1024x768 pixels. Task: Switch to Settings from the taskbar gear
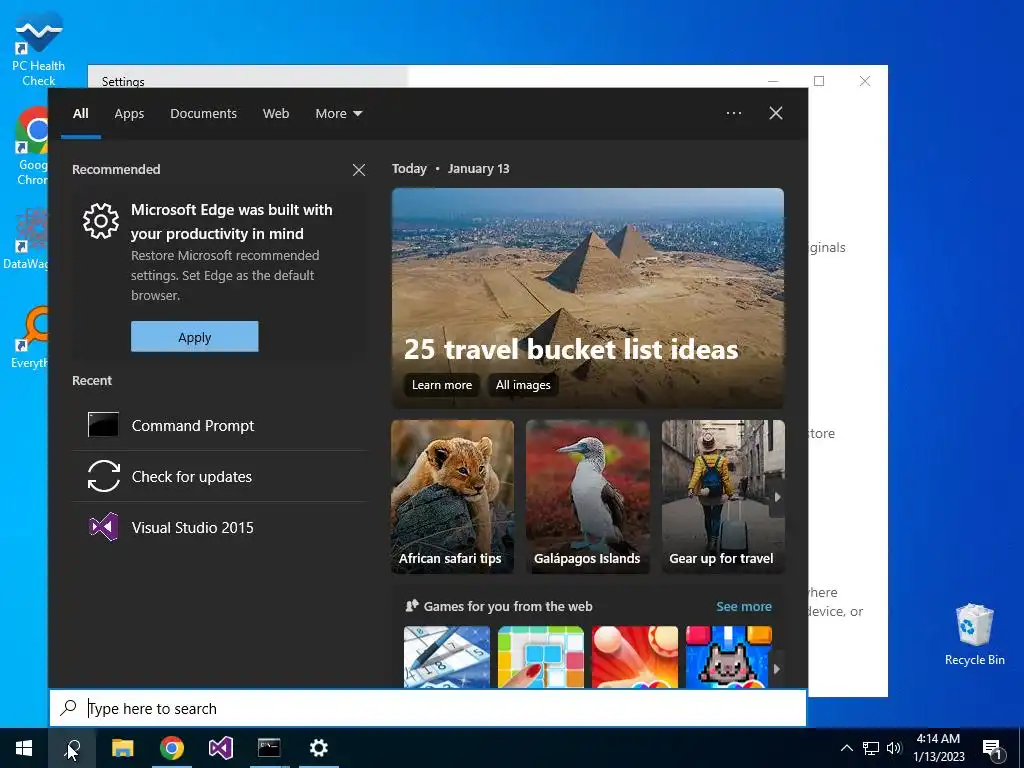pos(319,748)
